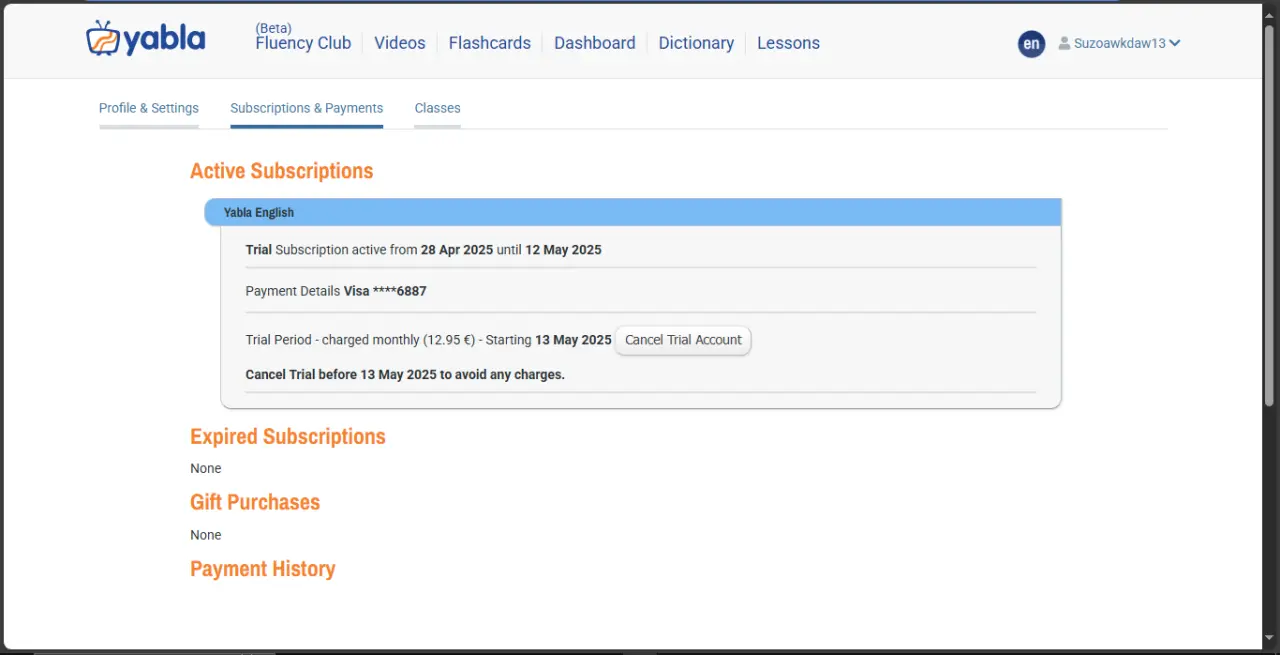
Task: Switch to Profile & Settings tab
Action: 149,108
